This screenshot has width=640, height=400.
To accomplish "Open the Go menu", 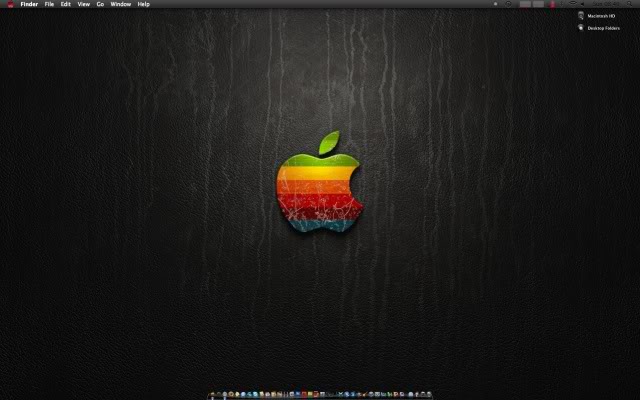I will pyautogui.click(x=100, y=4).
